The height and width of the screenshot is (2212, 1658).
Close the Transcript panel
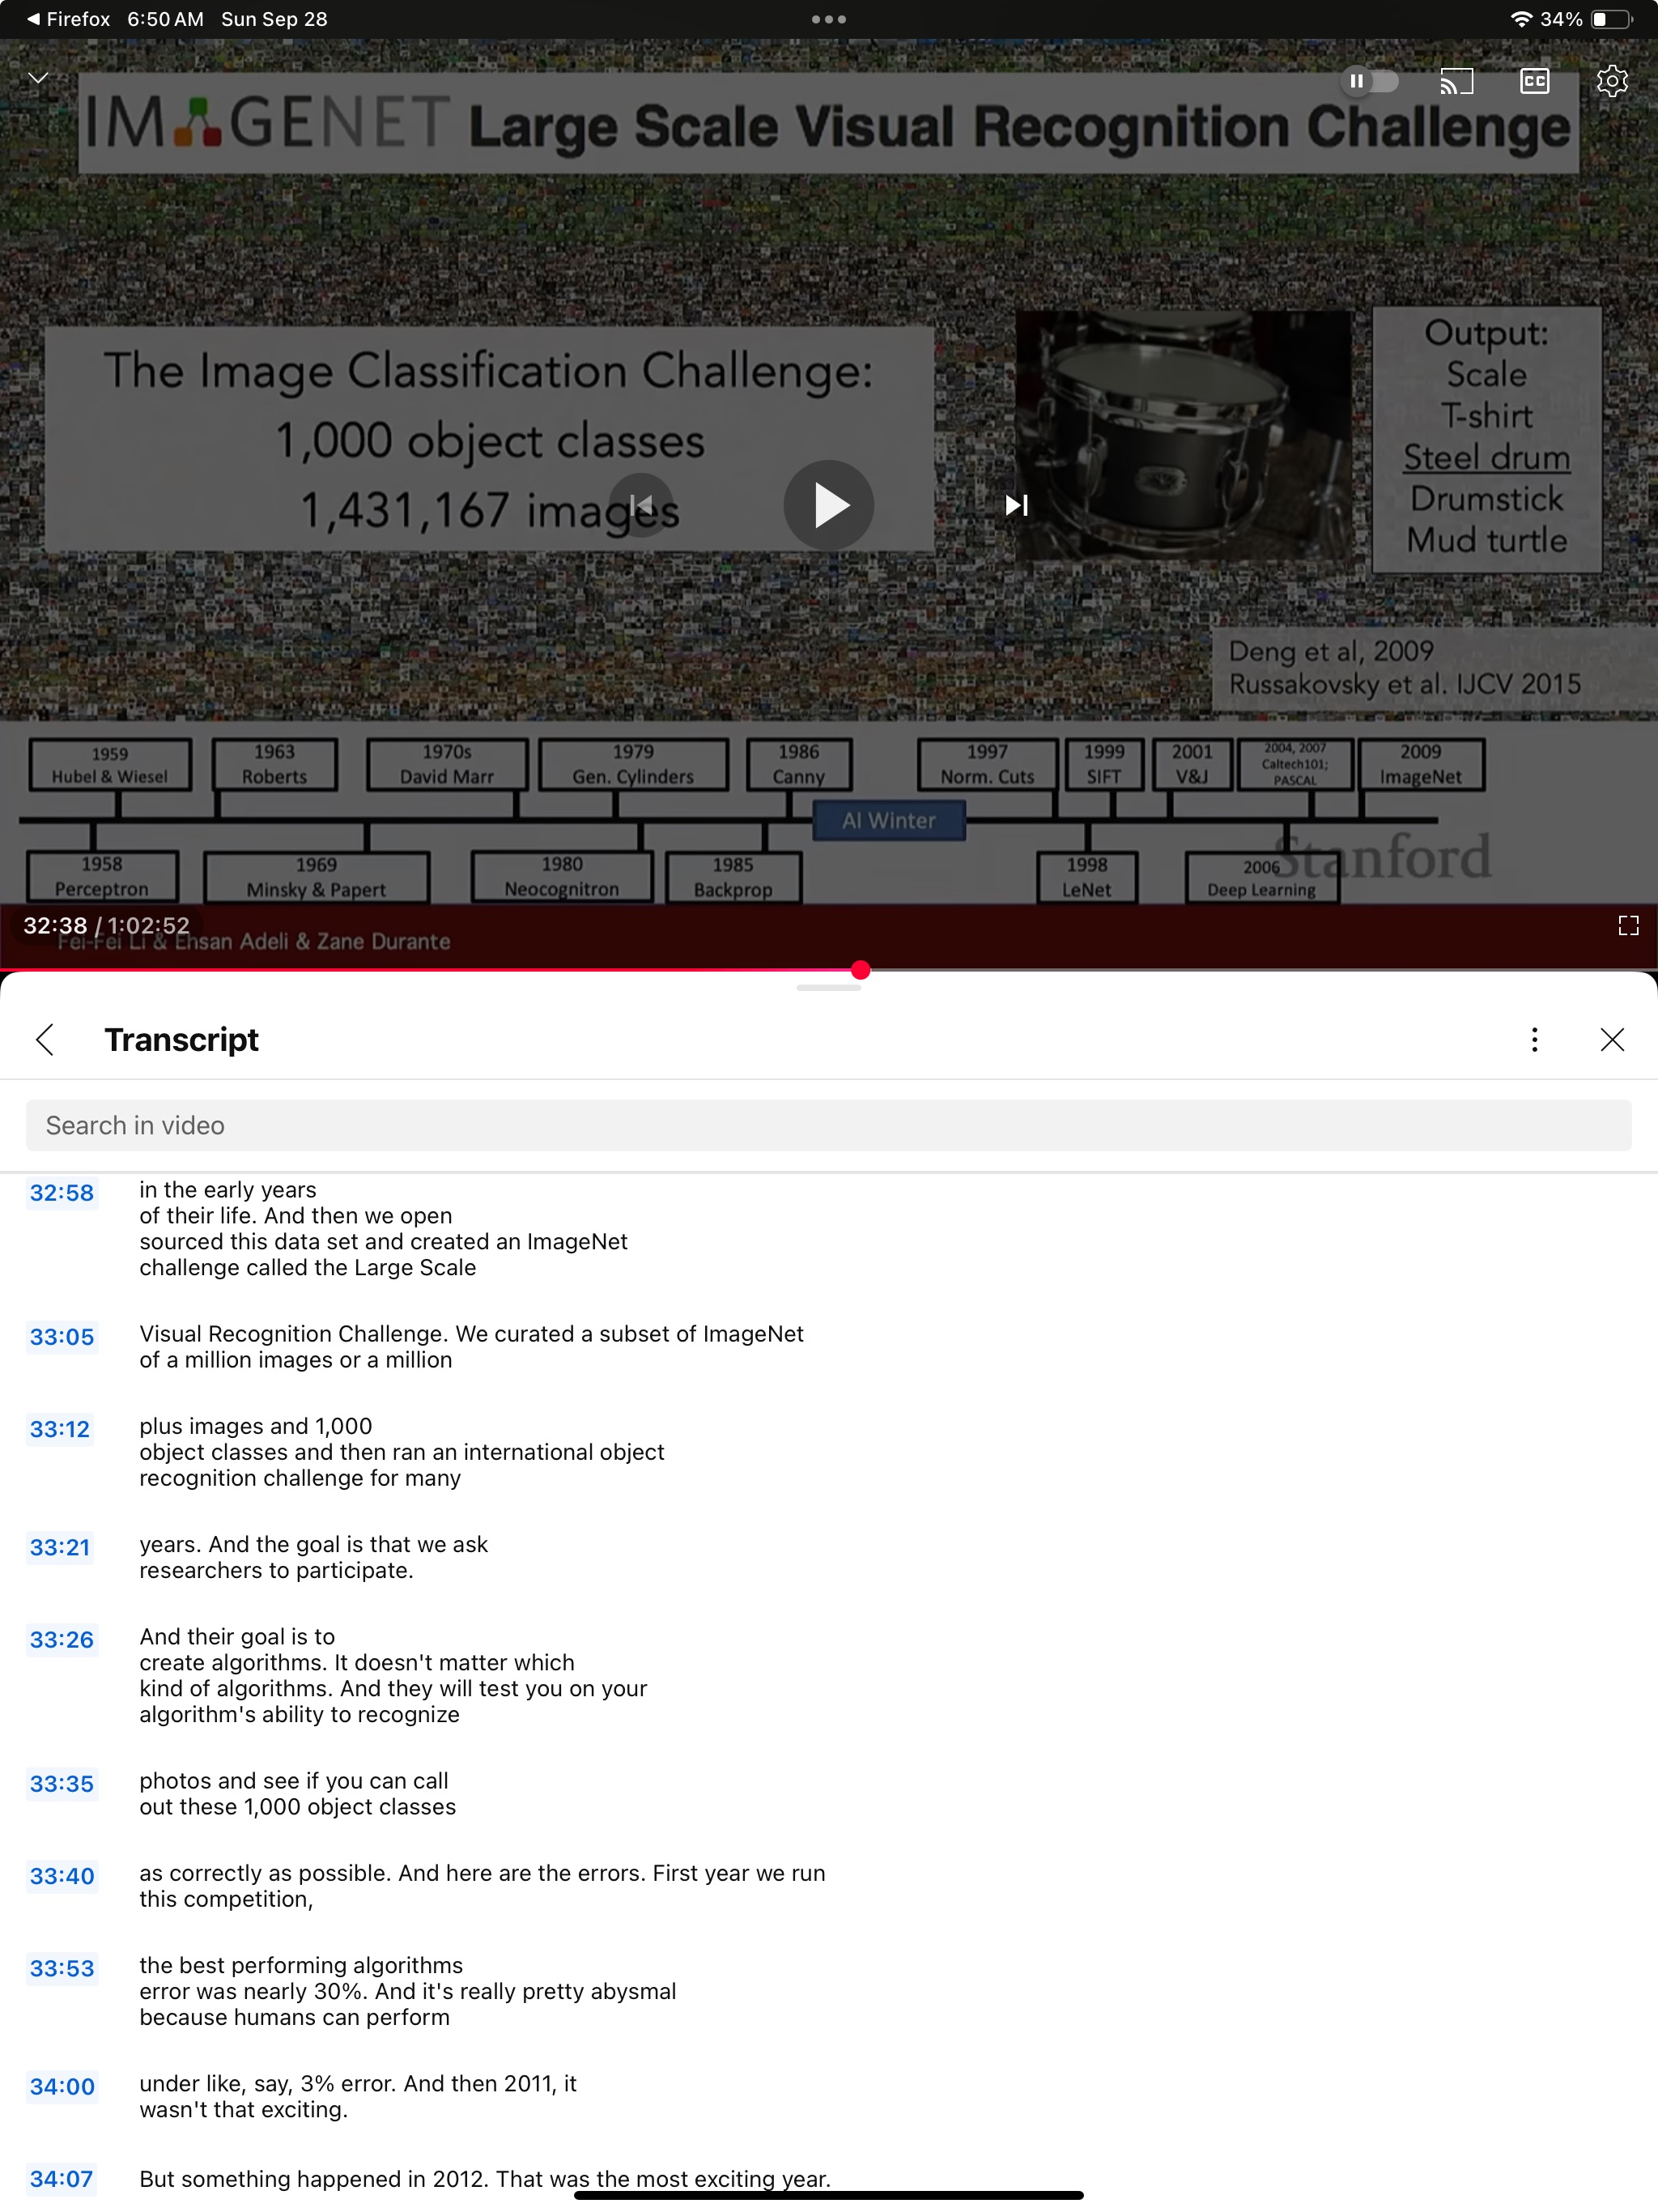pos(1611,1039)
